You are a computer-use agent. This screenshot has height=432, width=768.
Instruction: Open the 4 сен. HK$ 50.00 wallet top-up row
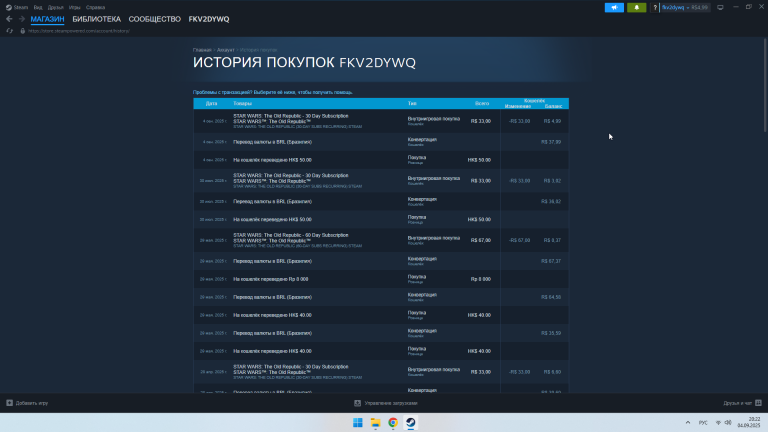coord(381,160)
